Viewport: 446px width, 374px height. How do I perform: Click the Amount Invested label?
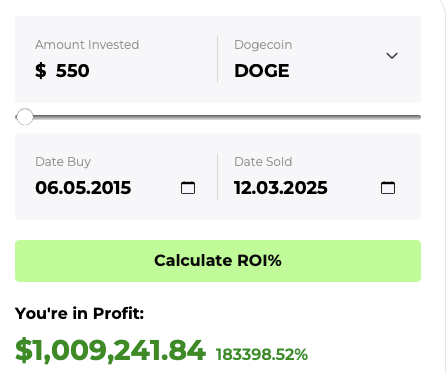87,45
